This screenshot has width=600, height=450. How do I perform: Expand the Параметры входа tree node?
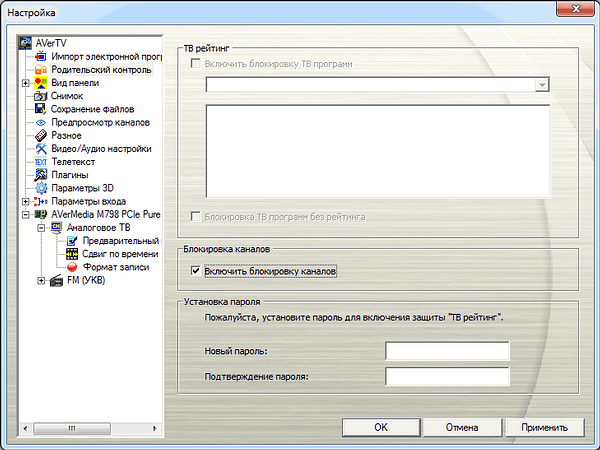click(25, 202)
